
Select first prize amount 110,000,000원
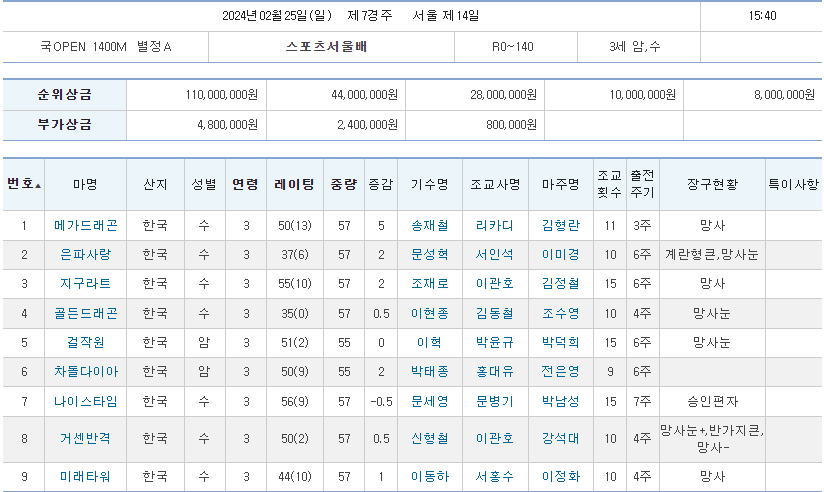221,95
